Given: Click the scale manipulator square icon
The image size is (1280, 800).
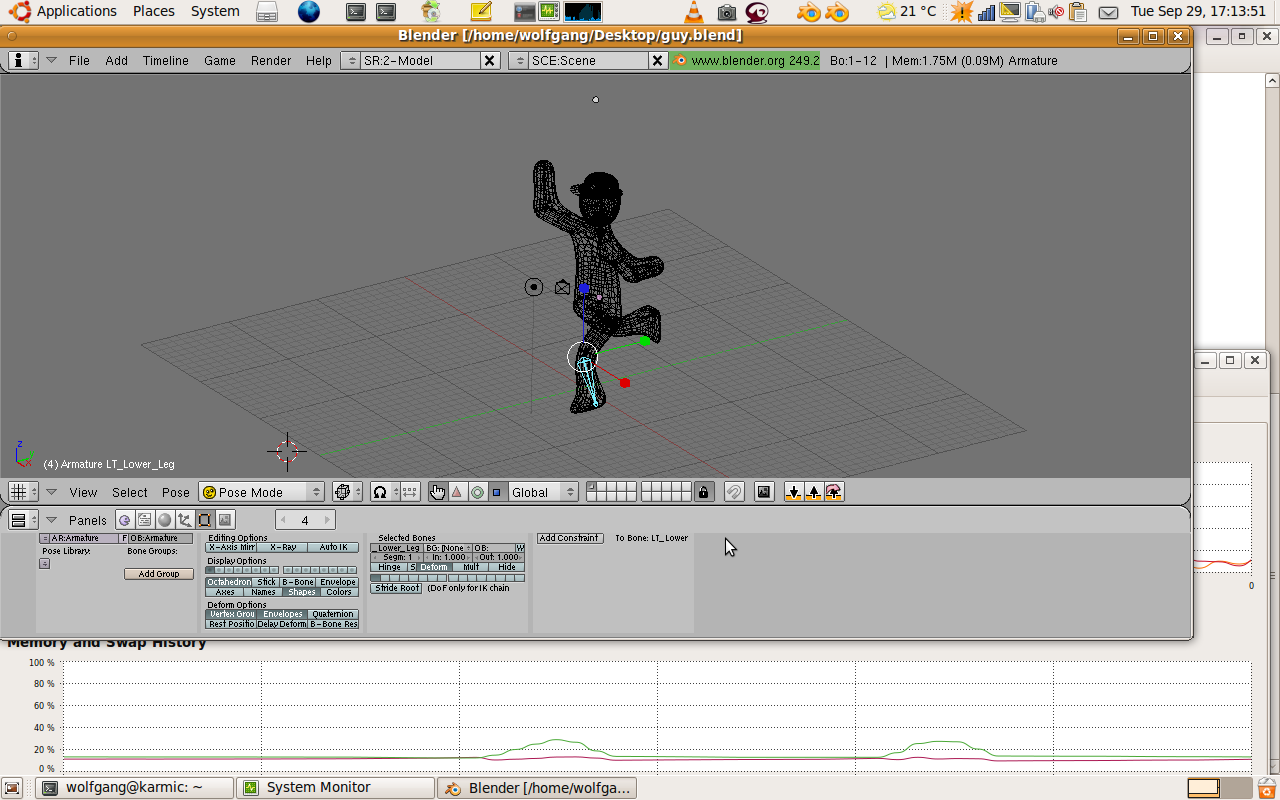Looking at the screenshot, I should [497, 492].
